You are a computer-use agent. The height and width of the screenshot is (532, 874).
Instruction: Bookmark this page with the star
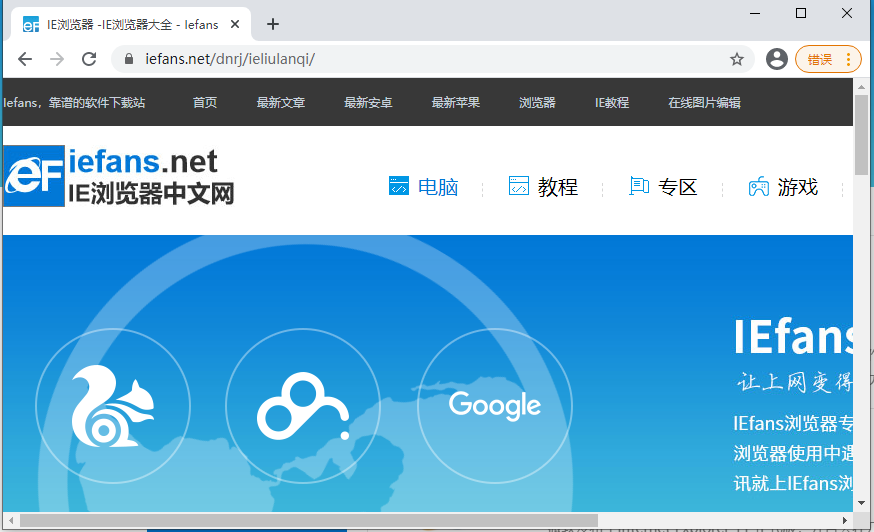pyautogui.click(x=737, y=59)
